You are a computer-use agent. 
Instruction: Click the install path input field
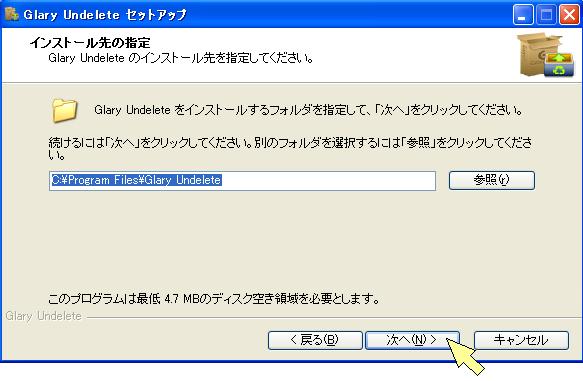tap(242, 181)
